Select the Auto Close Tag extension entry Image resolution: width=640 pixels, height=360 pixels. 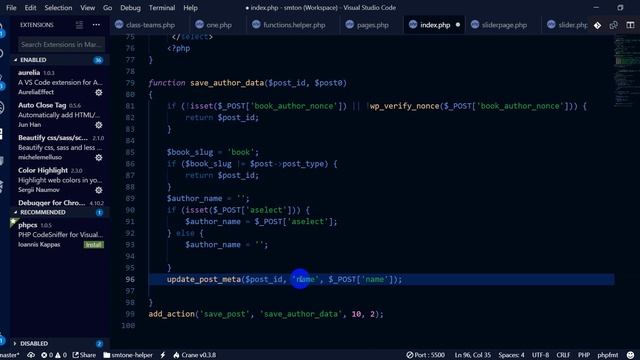pyautogui.click(x=59, y=115)
